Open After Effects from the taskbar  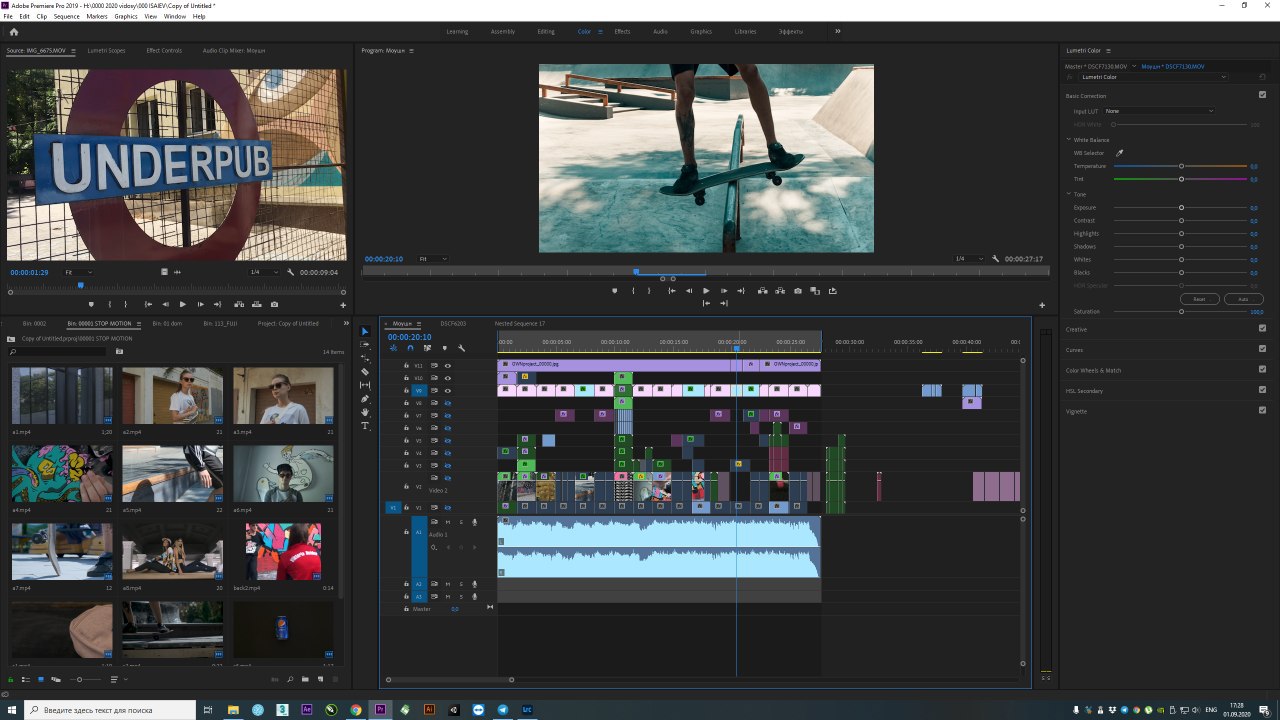point(307,710)
